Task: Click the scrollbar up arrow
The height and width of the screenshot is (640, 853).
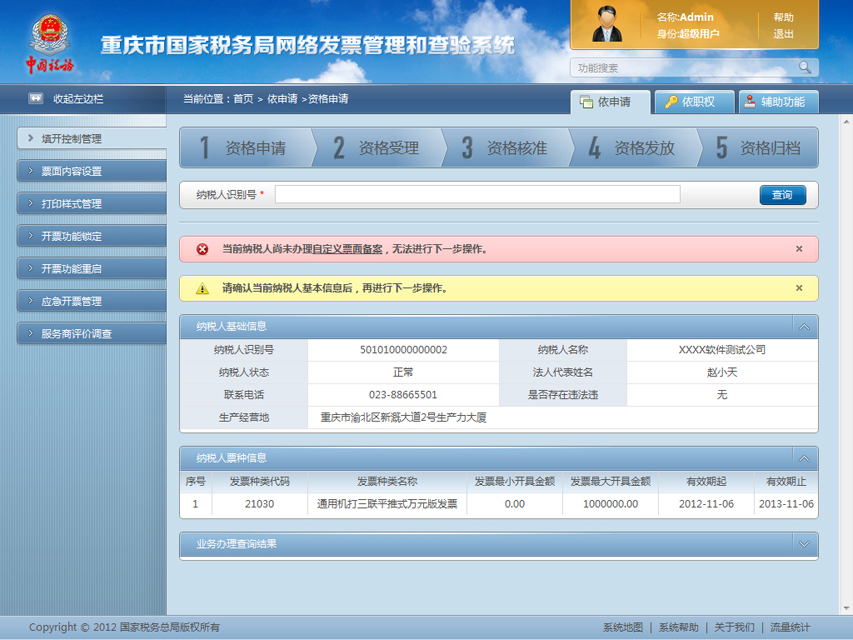Action: pos(846,121)
